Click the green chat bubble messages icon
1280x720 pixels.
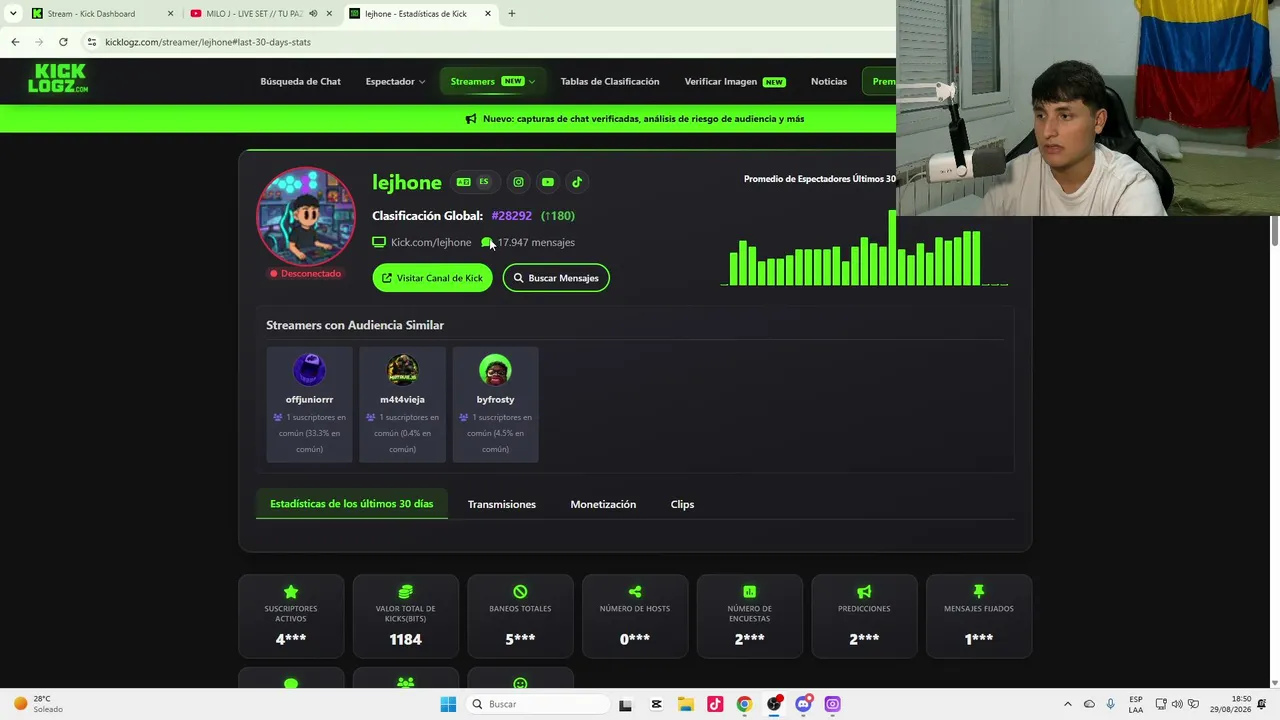[x=487, y=242]
